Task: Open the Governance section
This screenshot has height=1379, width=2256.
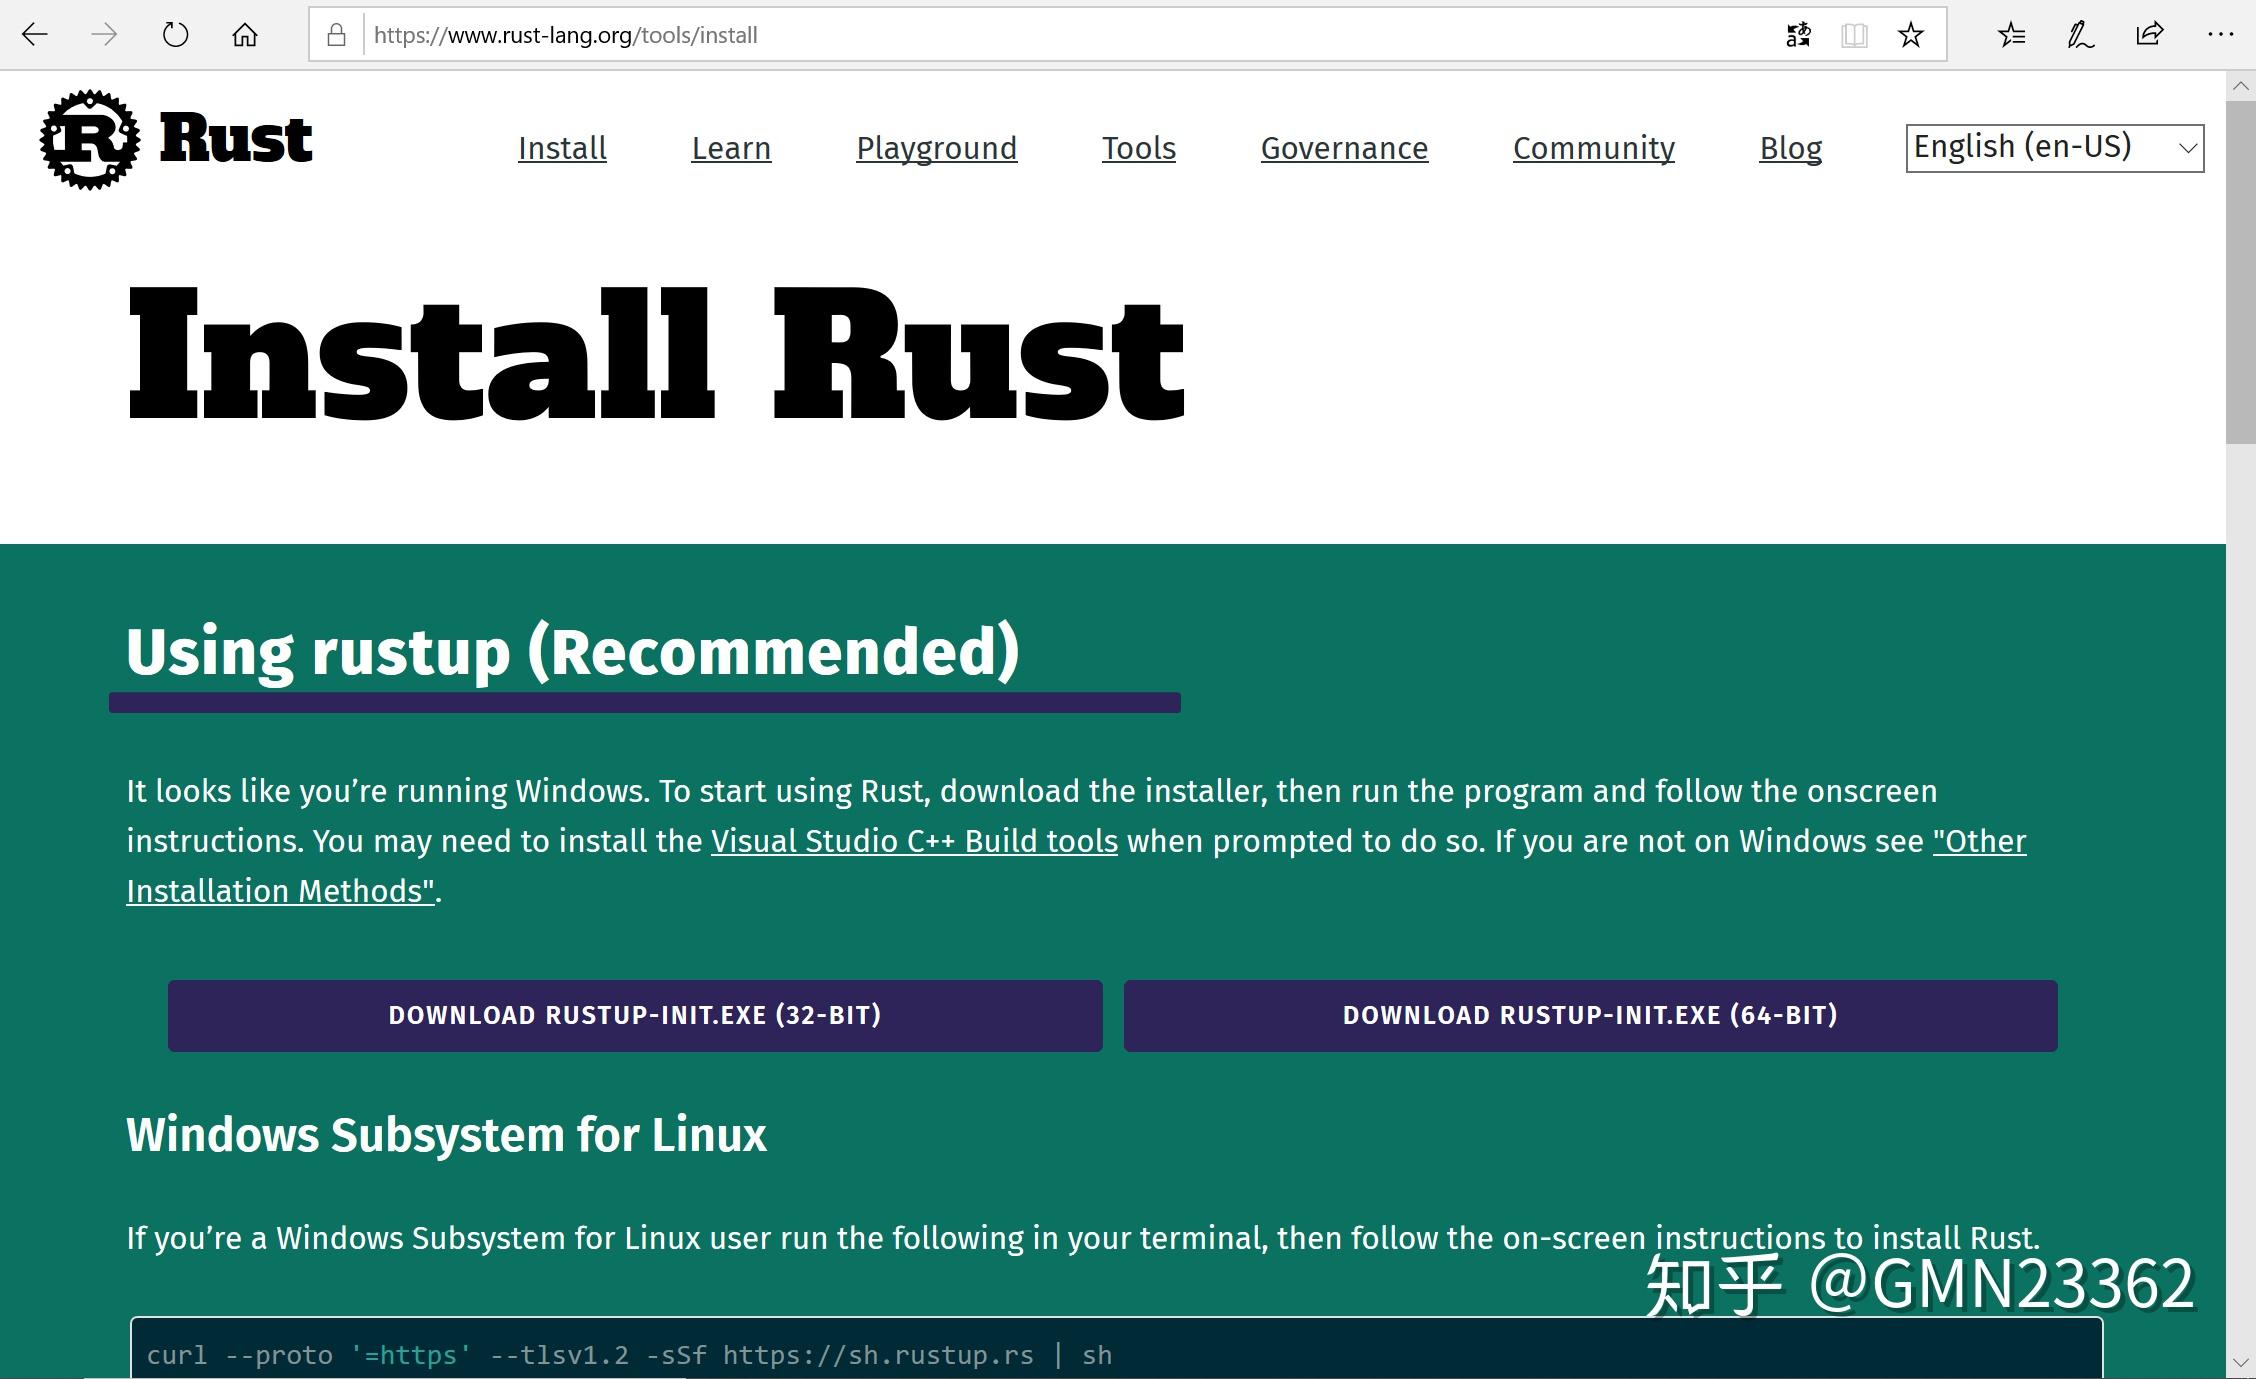Action: pyautogui.click(x=1344, y=148)
